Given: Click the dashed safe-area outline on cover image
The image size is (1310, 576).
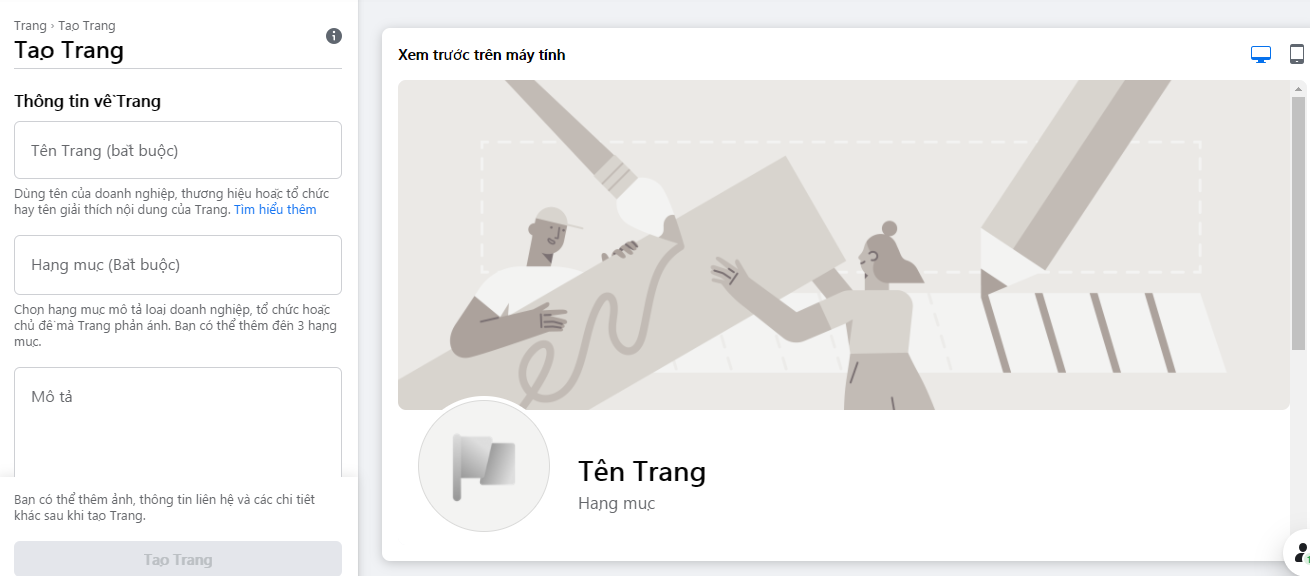Looking at the screenshot, I should (840, 207).
